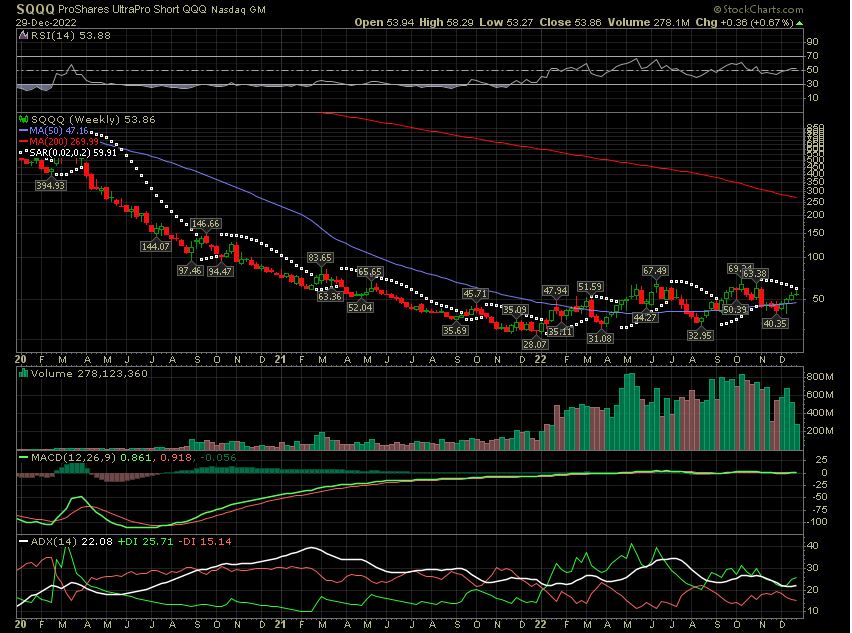Screen dimensions: 852x633
Task: Click the 52.04 price annotation
Action: click(x=360, y=307)
